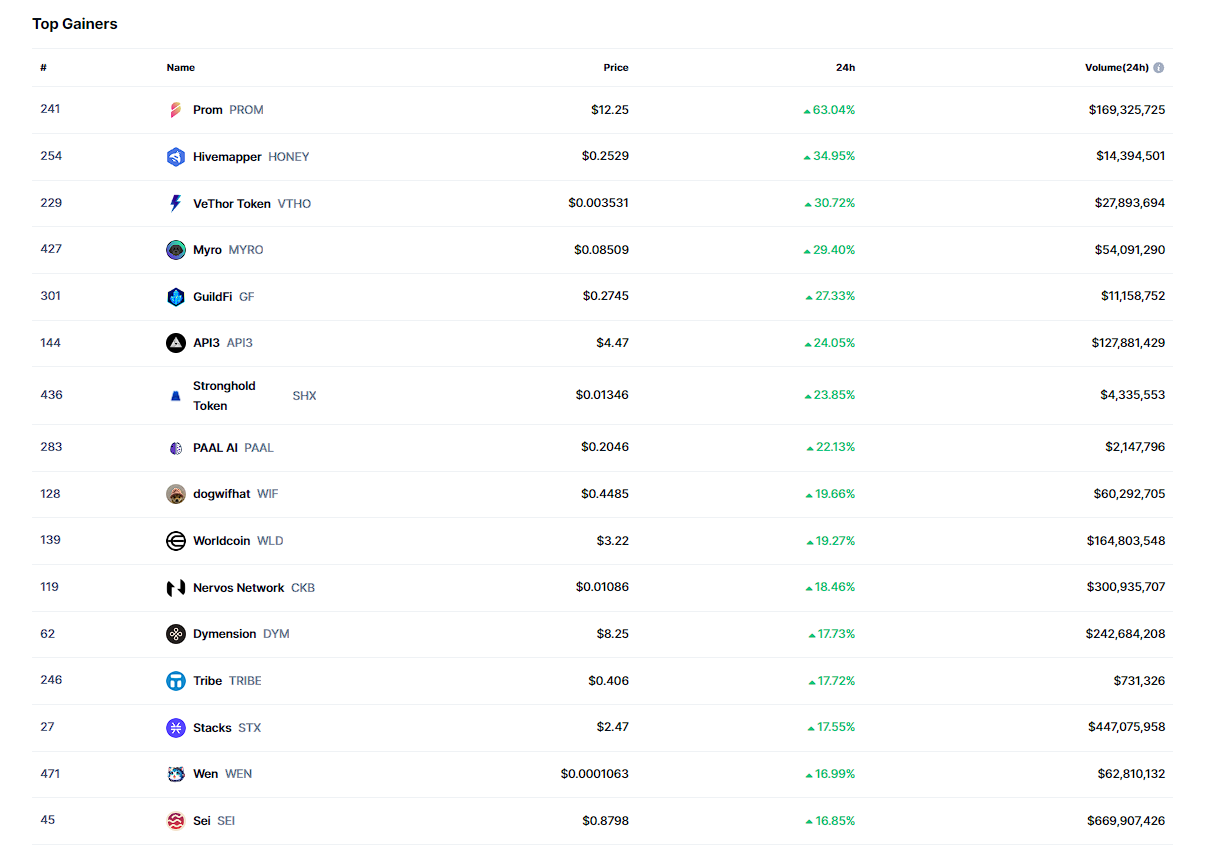Image resolution: width=1212 pixels, height=847 pixels.
Task: Click the 19.66% gain for dogwifhat
Action: tap(829, 494)
